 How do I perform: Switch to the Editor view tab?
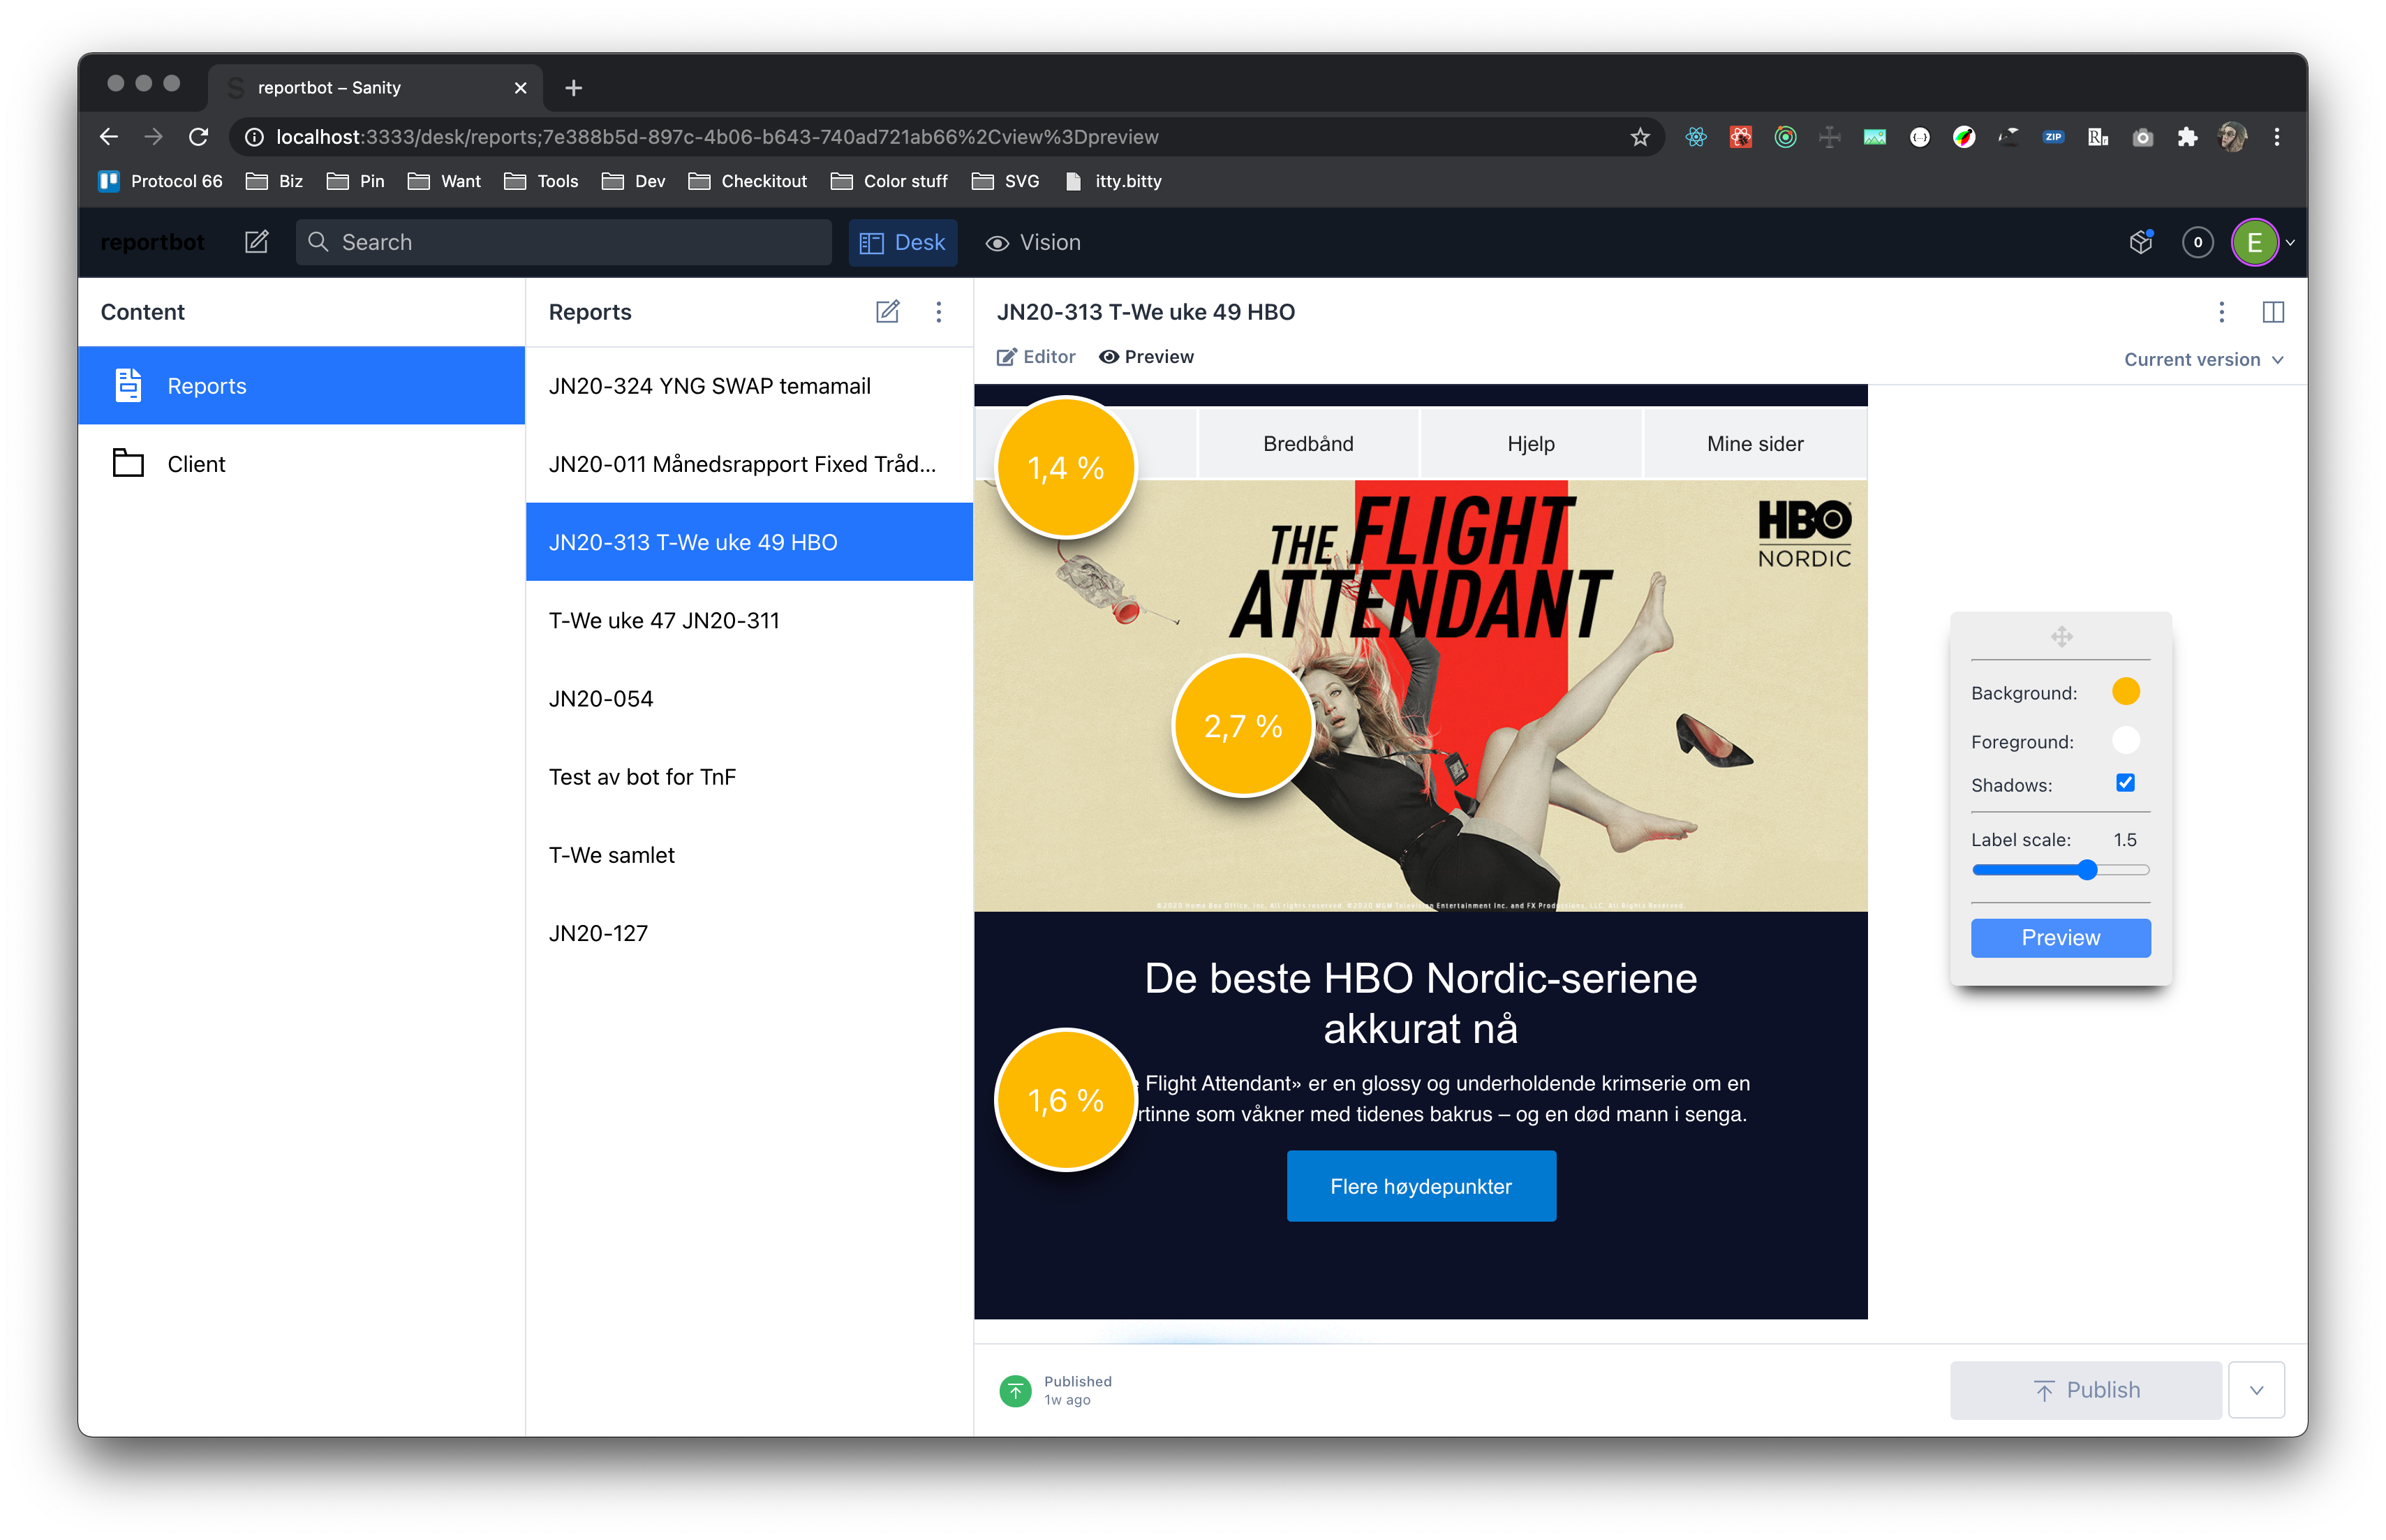(1036, 357)
